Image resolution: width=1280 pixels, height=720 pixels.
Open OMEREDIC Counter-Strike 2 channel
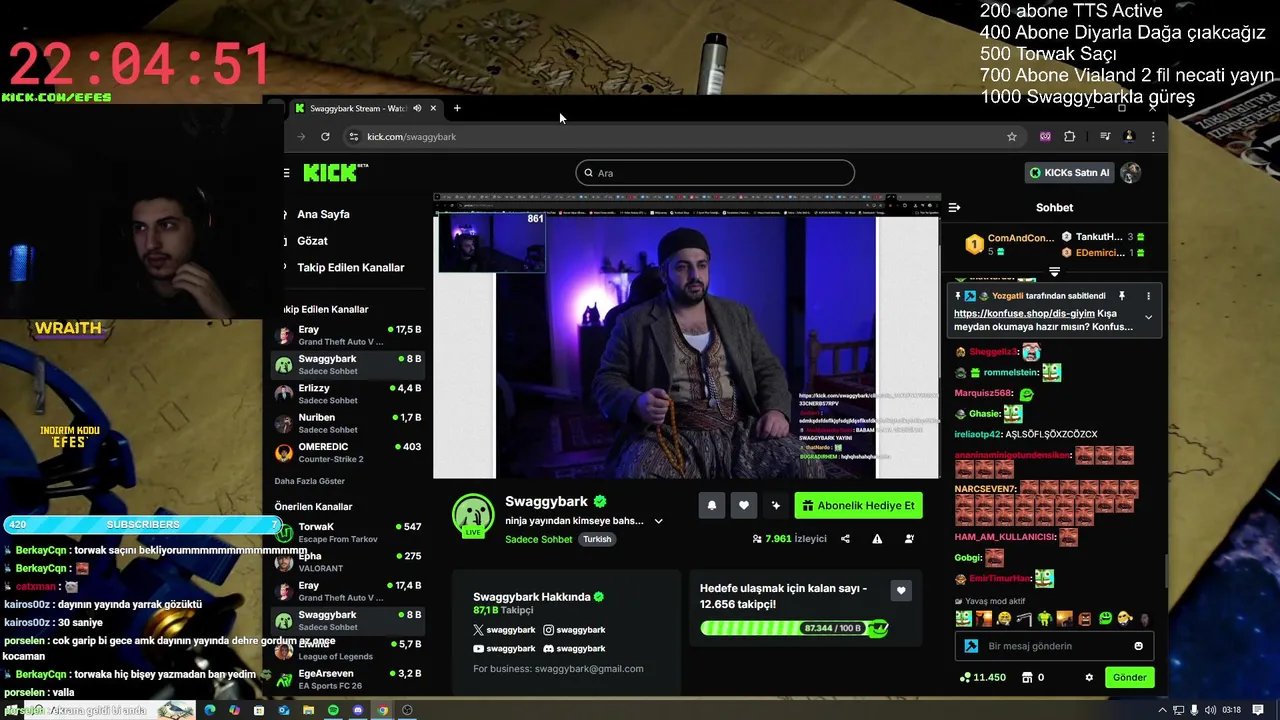[348, 452]
